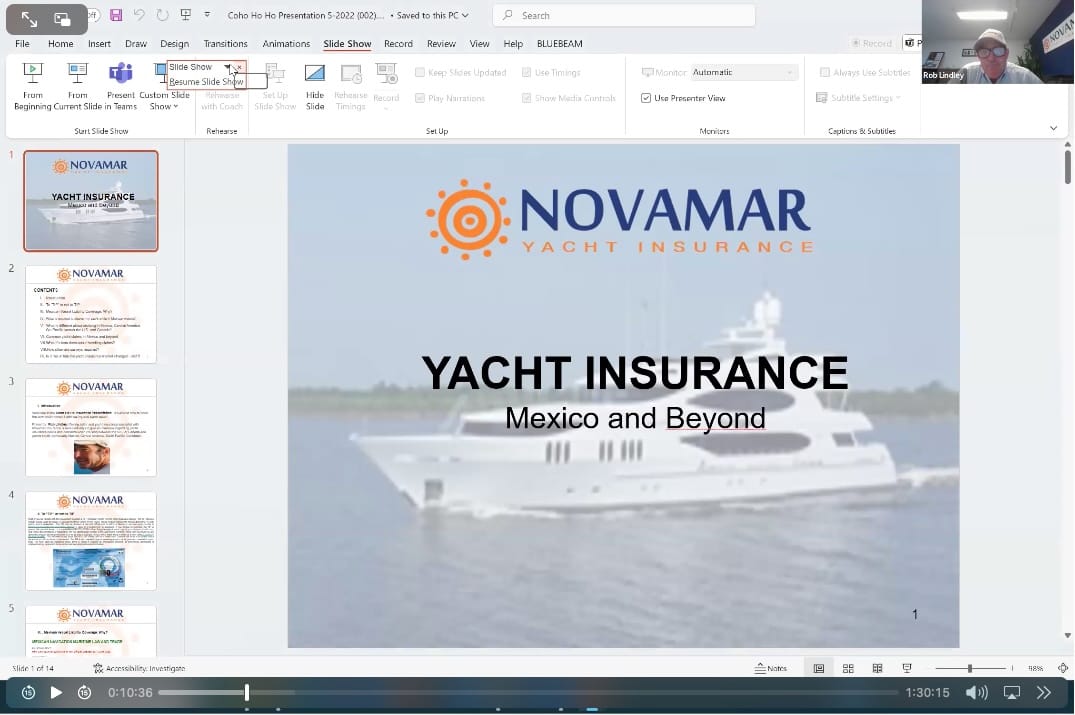Click the Undo arrow icon
1075x715 pixels.
coord(139,15)
